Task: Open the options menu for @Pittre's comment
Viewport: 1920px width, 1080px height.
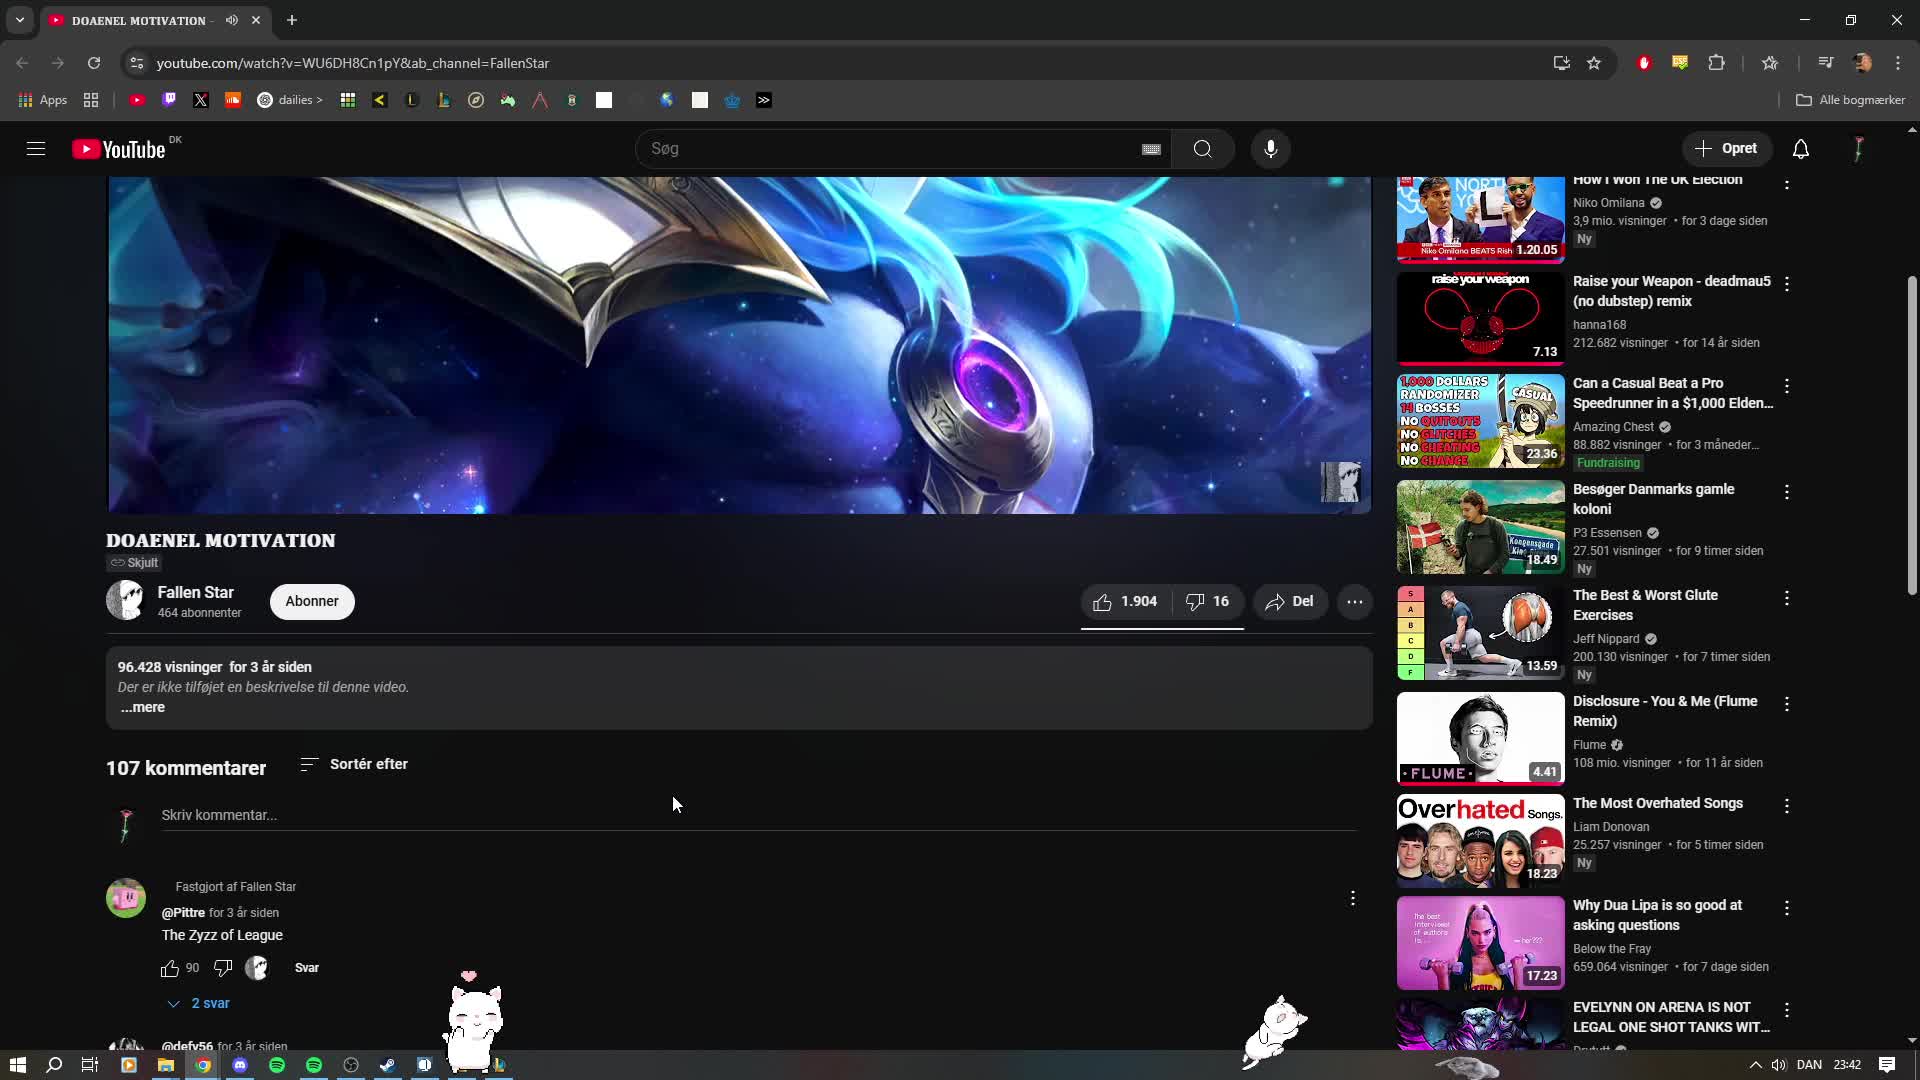Action: tap(1352, 898)
